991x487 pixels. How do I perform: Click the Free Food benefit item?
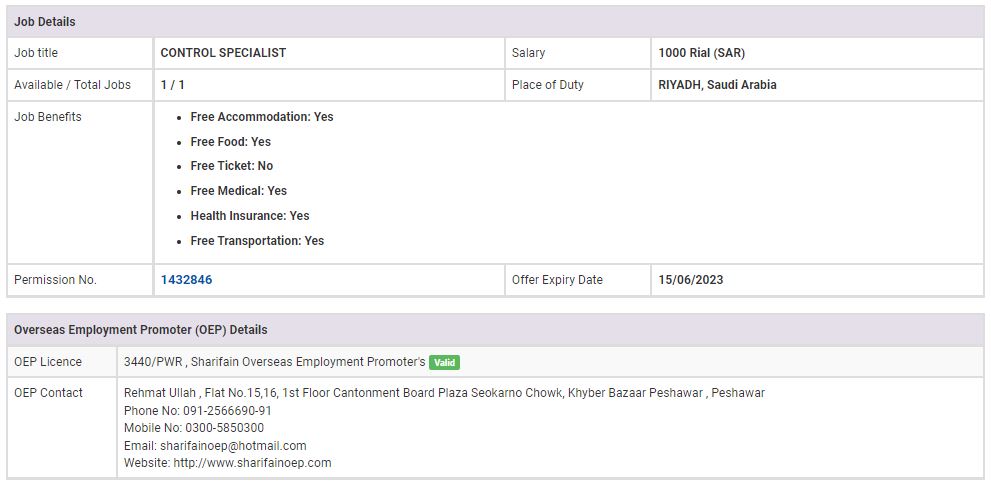pos(231,142)
